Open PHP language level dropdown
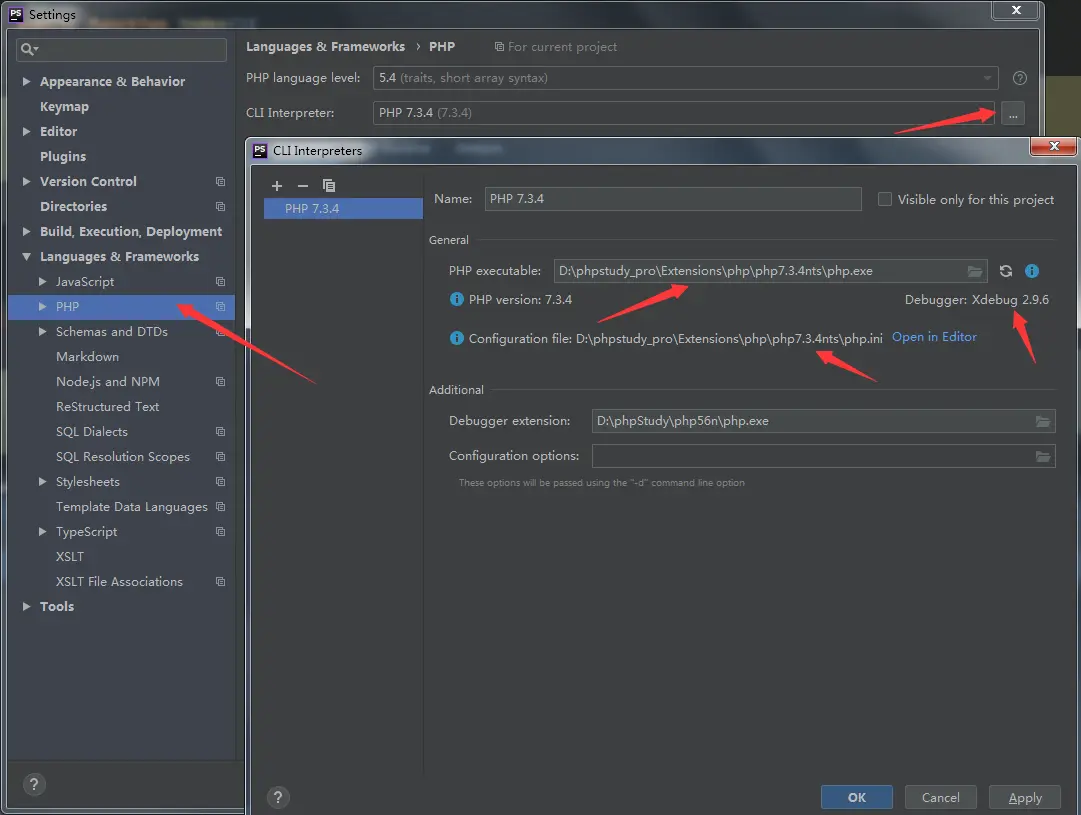Screen dimensions: 1081x815 click(x=686, y=78)
